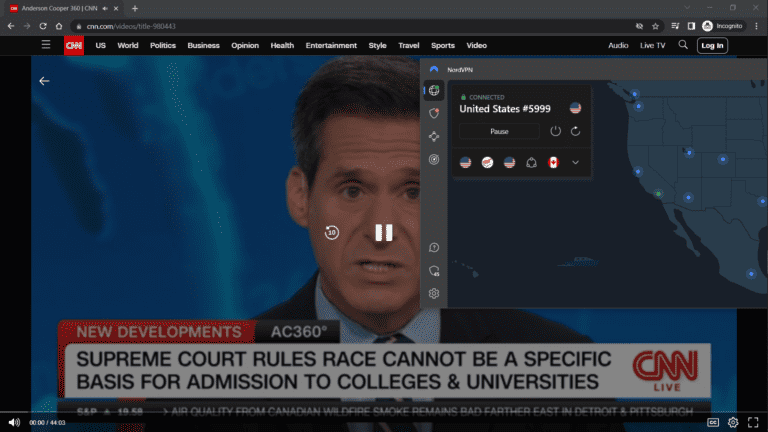
Task: Reconnect VPN with refresh icon
Action: [x=576, y=131]
